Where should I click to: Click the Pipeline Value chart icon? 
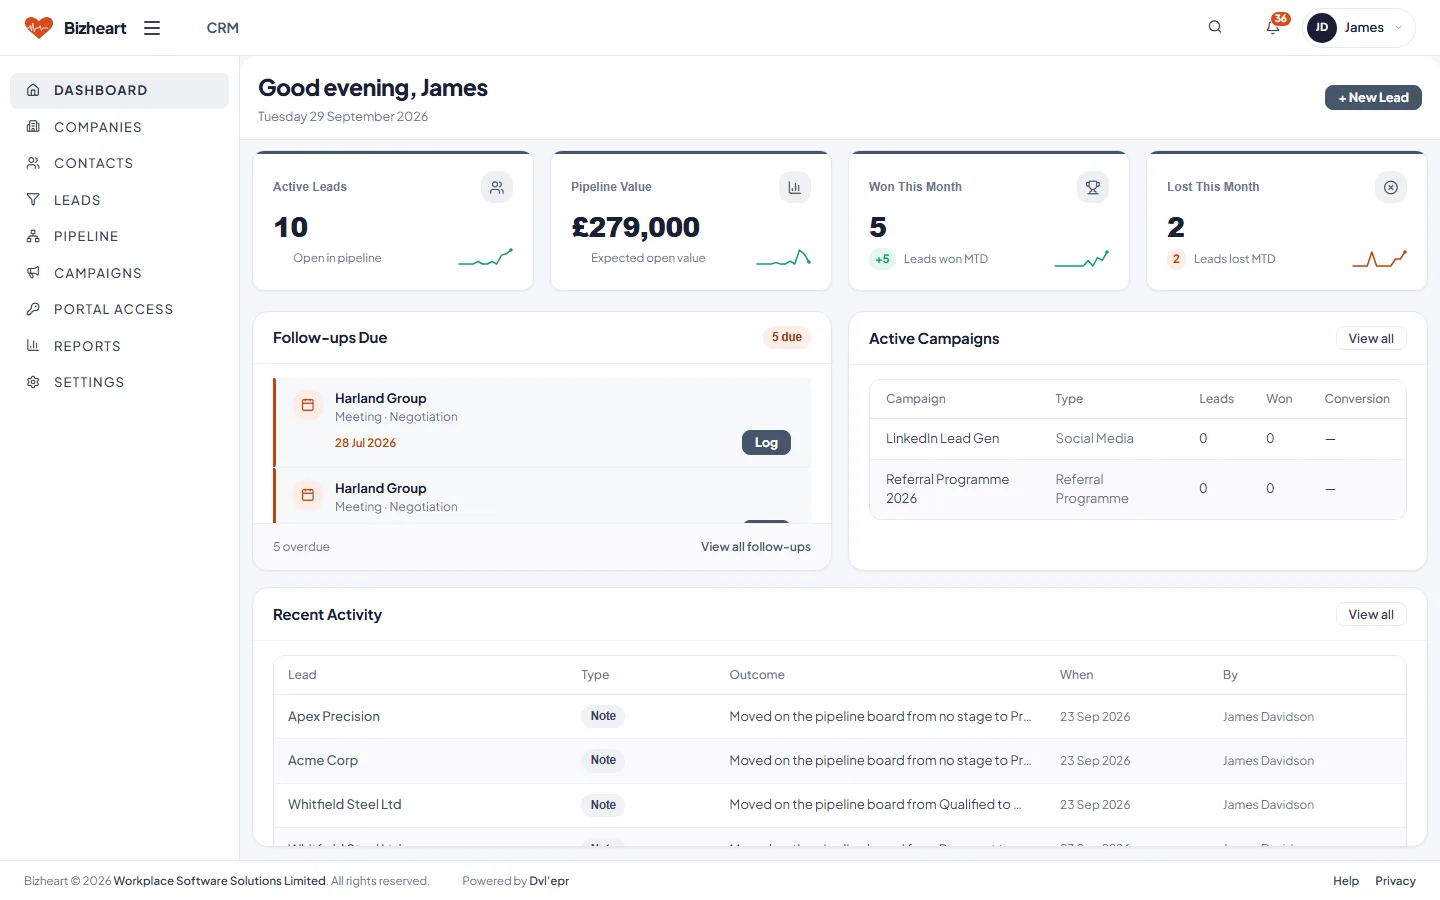coord(795,187)
